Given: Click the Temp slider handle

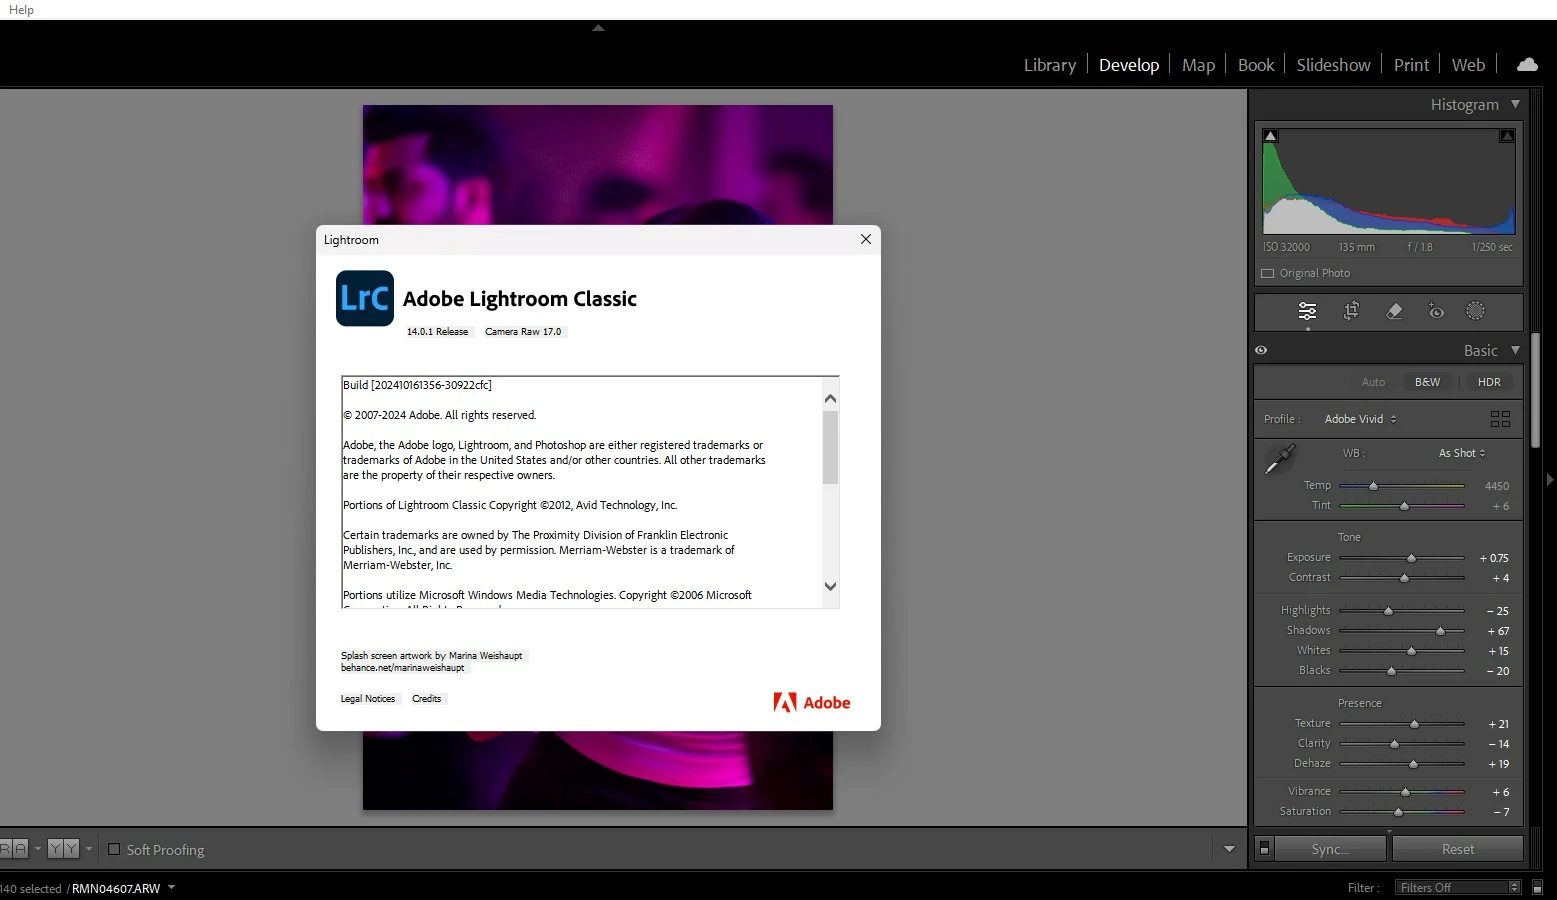Looking at the screenshot, I should click(x=1373, y=486).
